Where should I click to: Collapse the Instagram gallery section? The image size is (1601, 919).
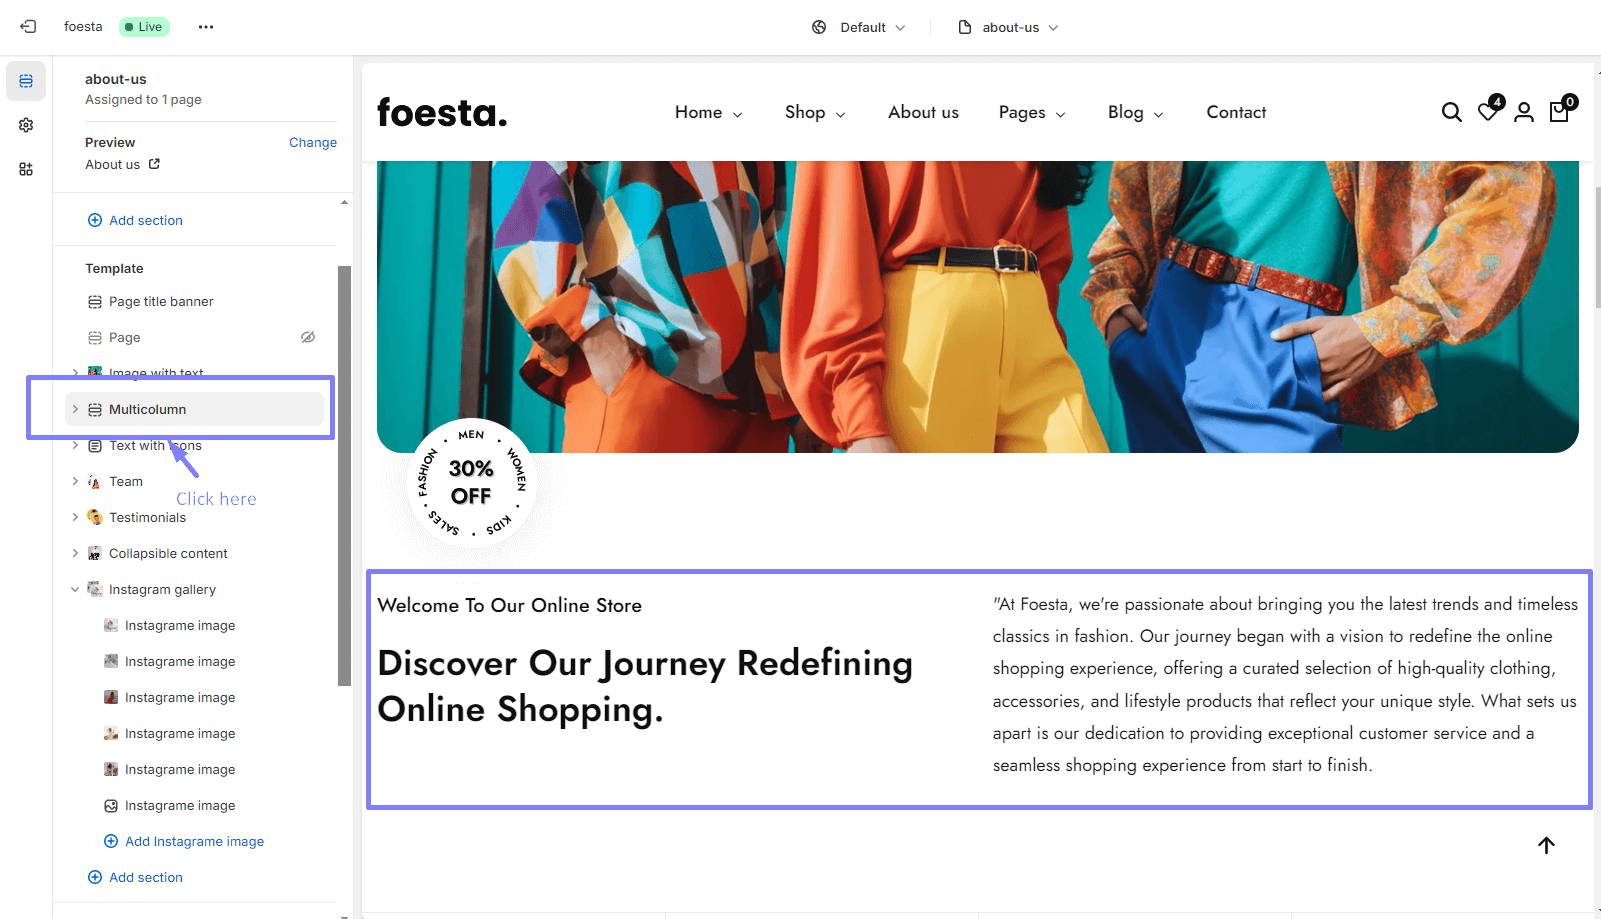coord(75,589)
